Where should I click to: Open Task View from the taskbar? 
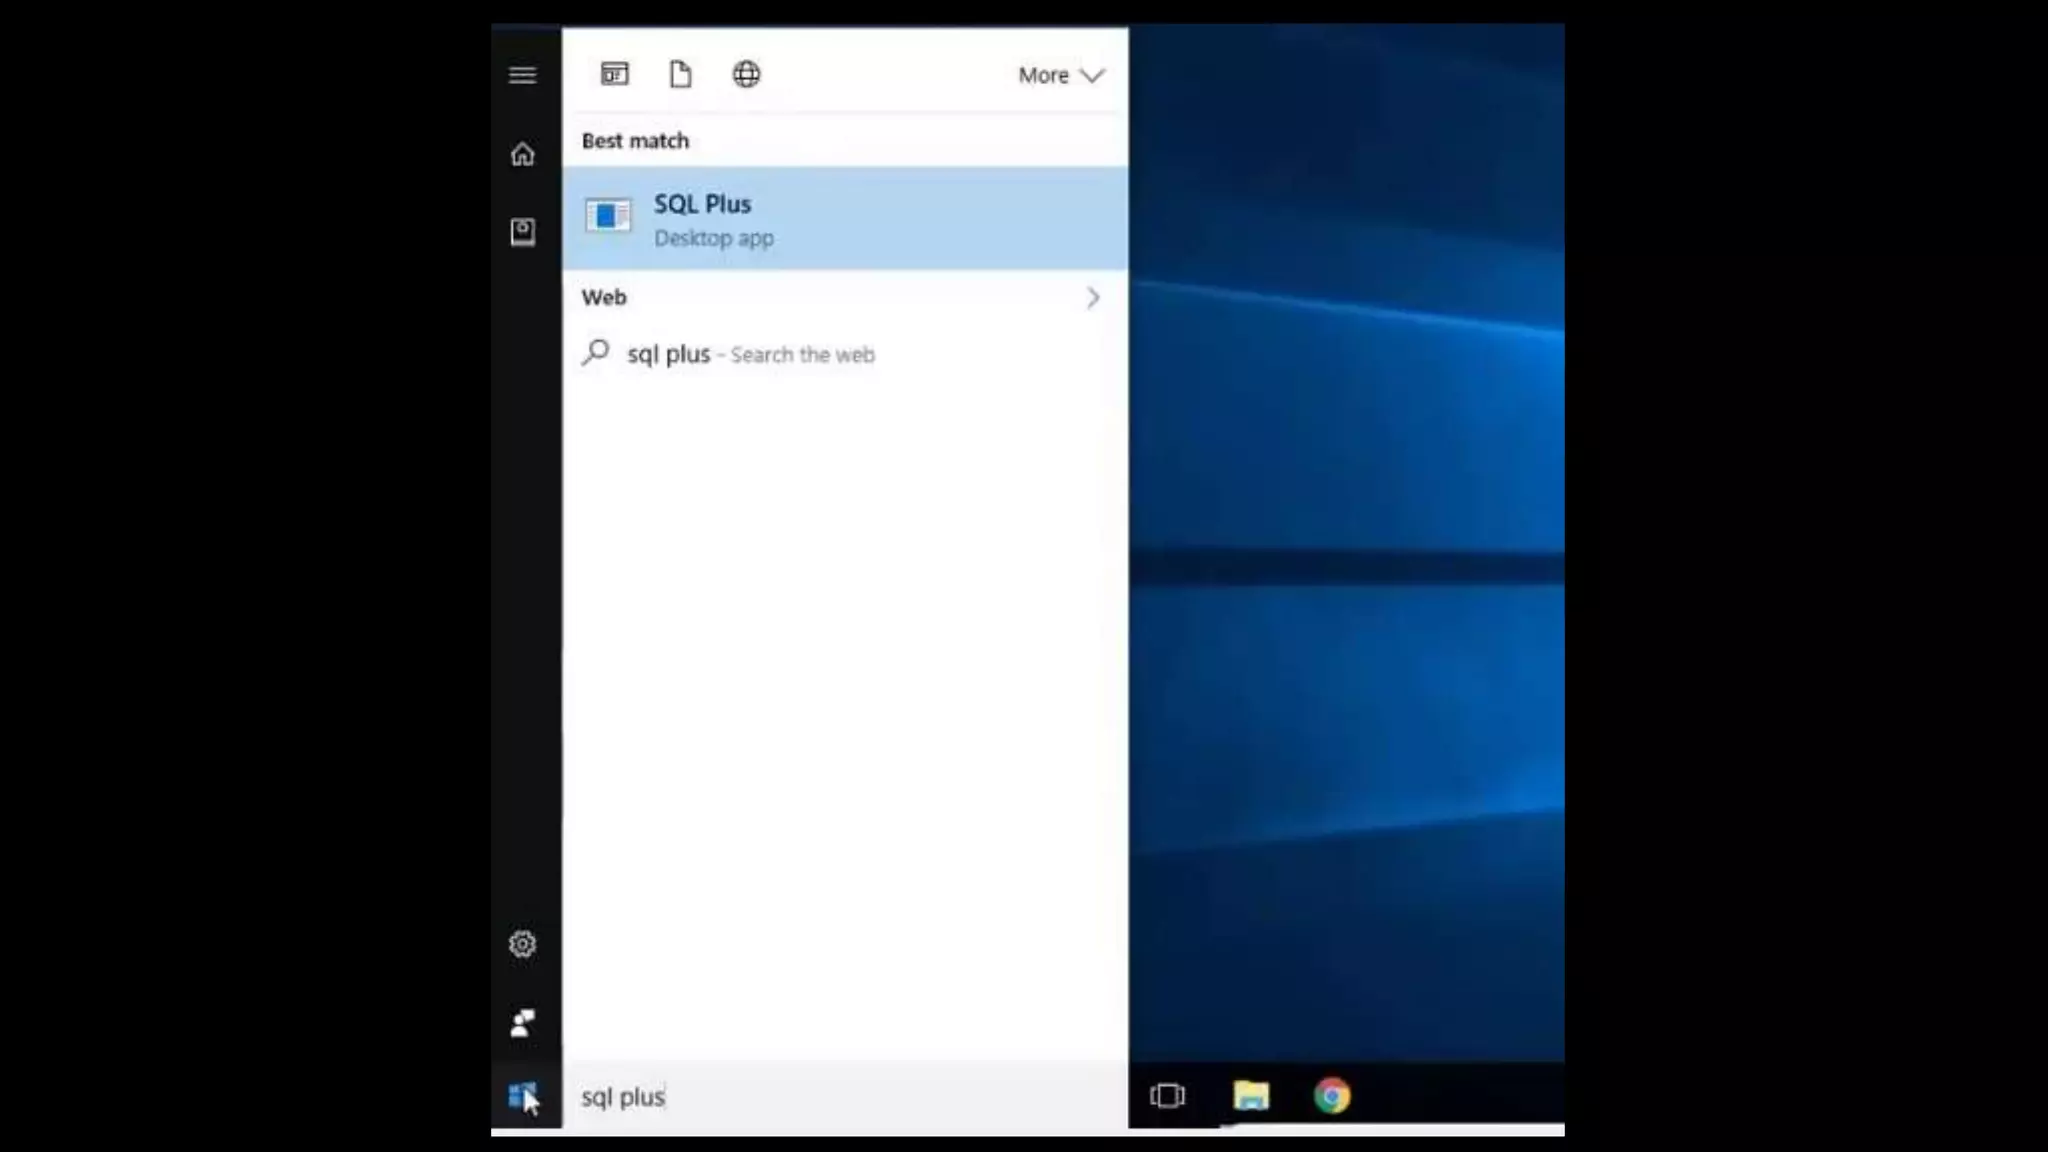[x=1167, y=1096]
